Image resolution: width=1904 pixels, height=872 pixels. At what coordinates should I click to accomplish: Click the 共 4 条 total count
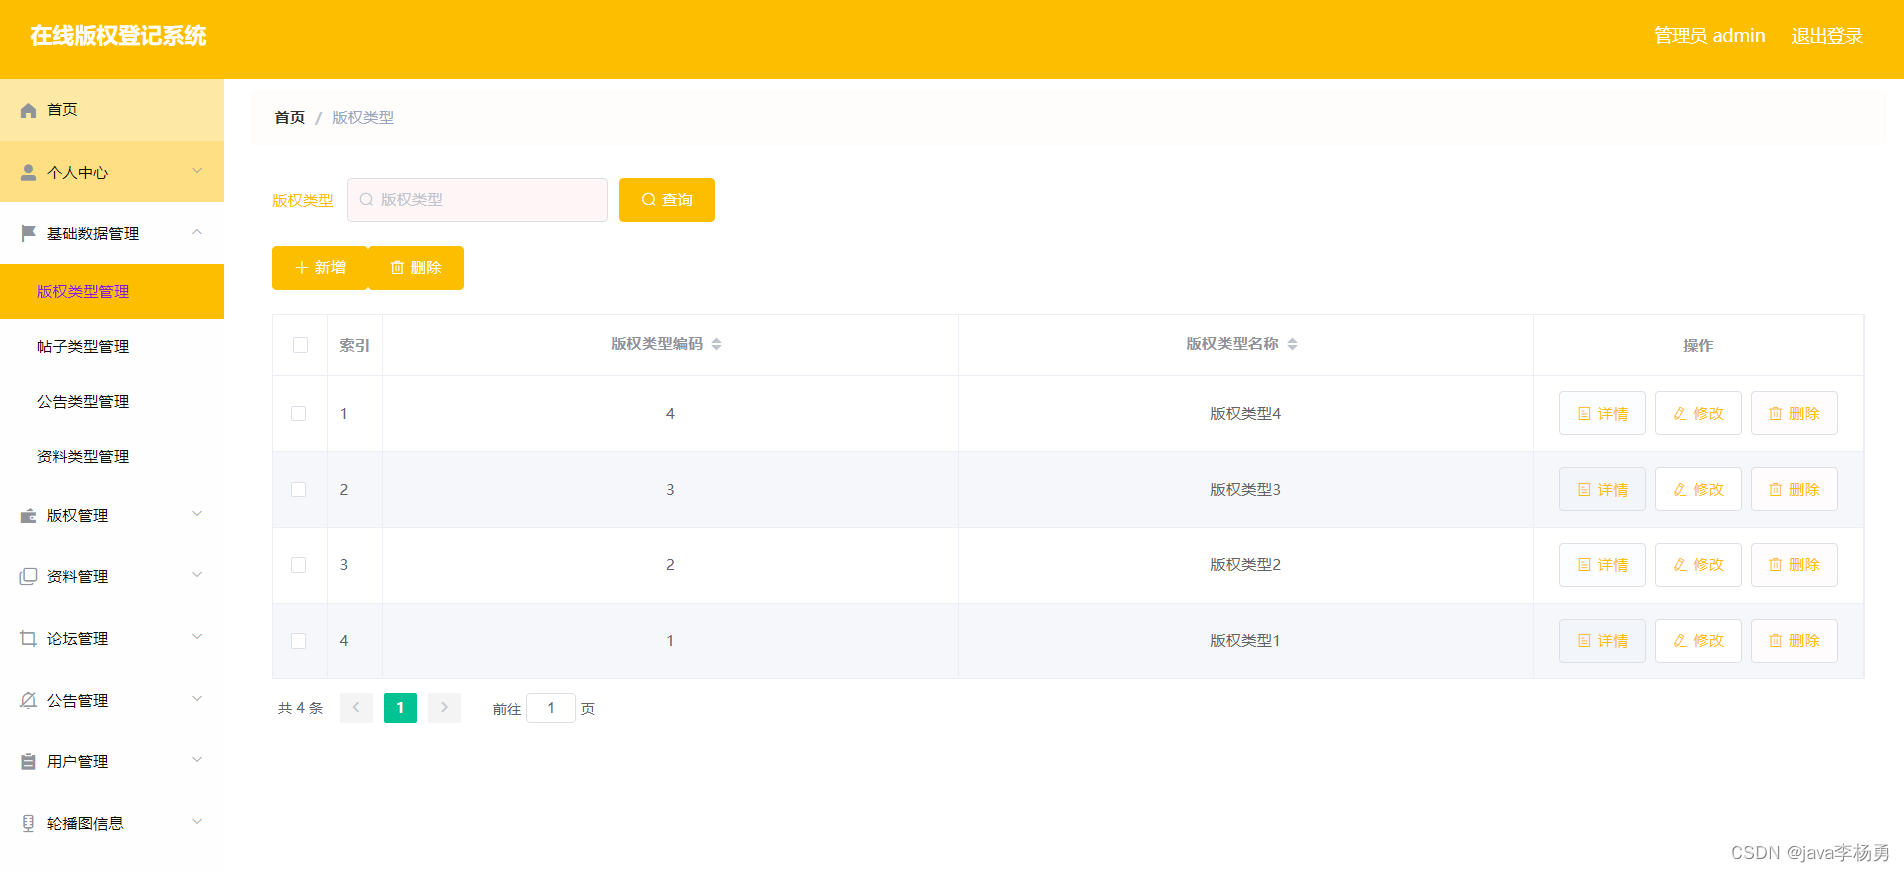point(300,708)
